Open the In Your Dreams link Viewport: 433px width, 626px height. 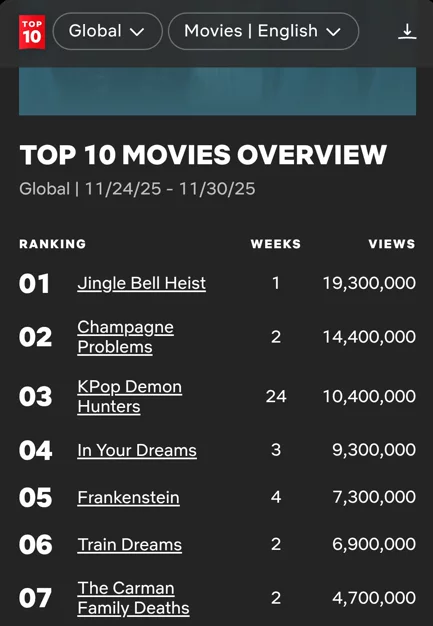(x=137, y=450)
